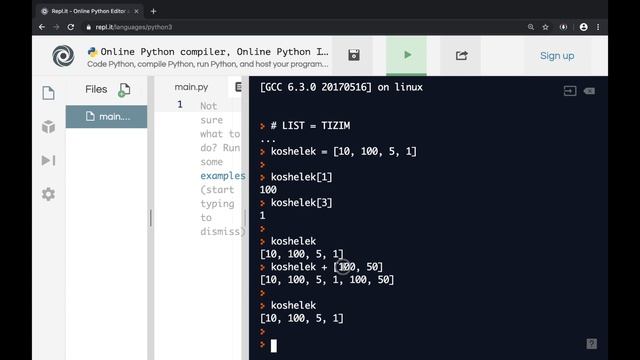Click the 'koshelek[3]' console line
This screenshot has width=640, height=360.
click(x=302, y=203)
